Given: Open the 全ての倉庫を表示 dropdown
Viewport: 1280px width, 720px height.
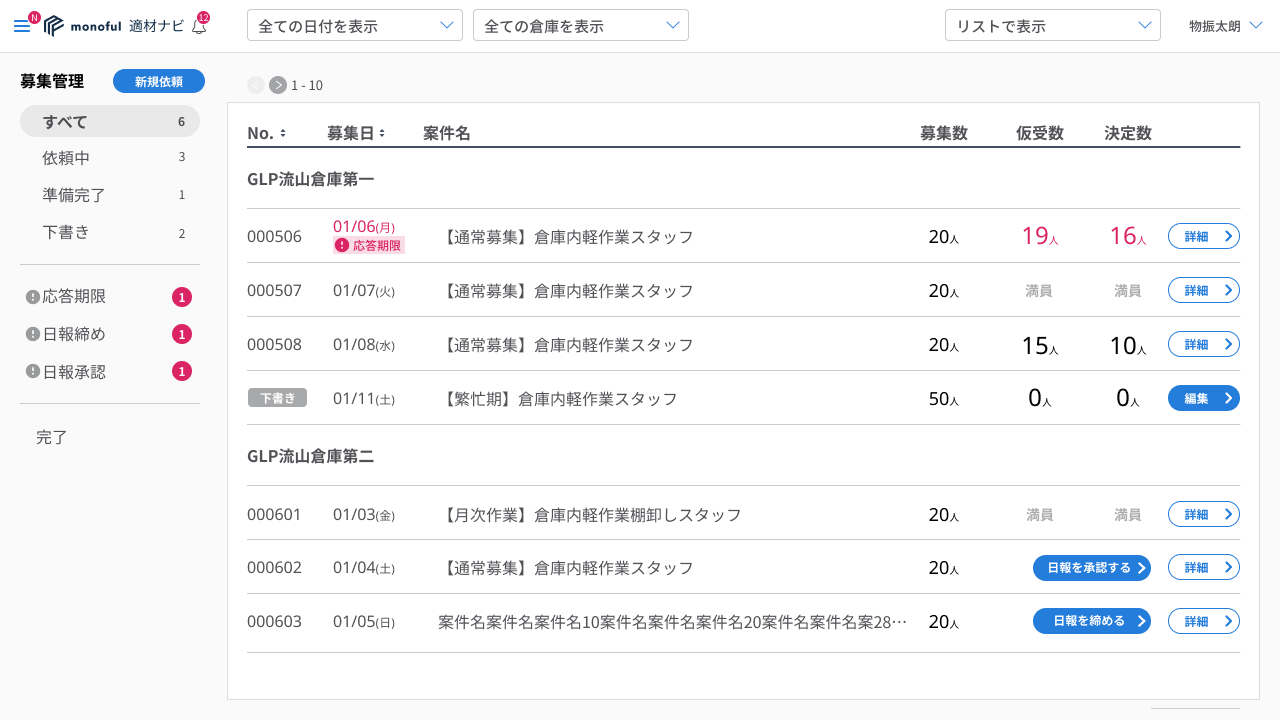Looking at the screenshot, I should coord(580,25).
